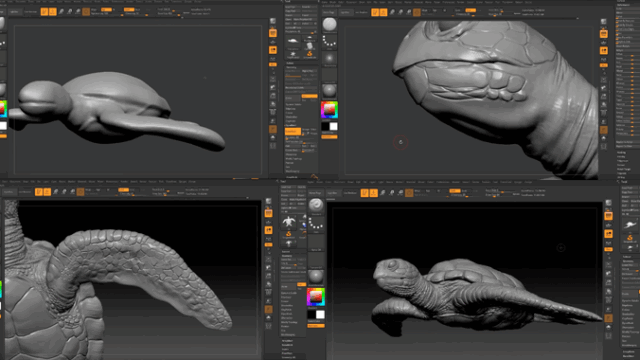Open the material sphere in head close-up window

click(329, 90)
